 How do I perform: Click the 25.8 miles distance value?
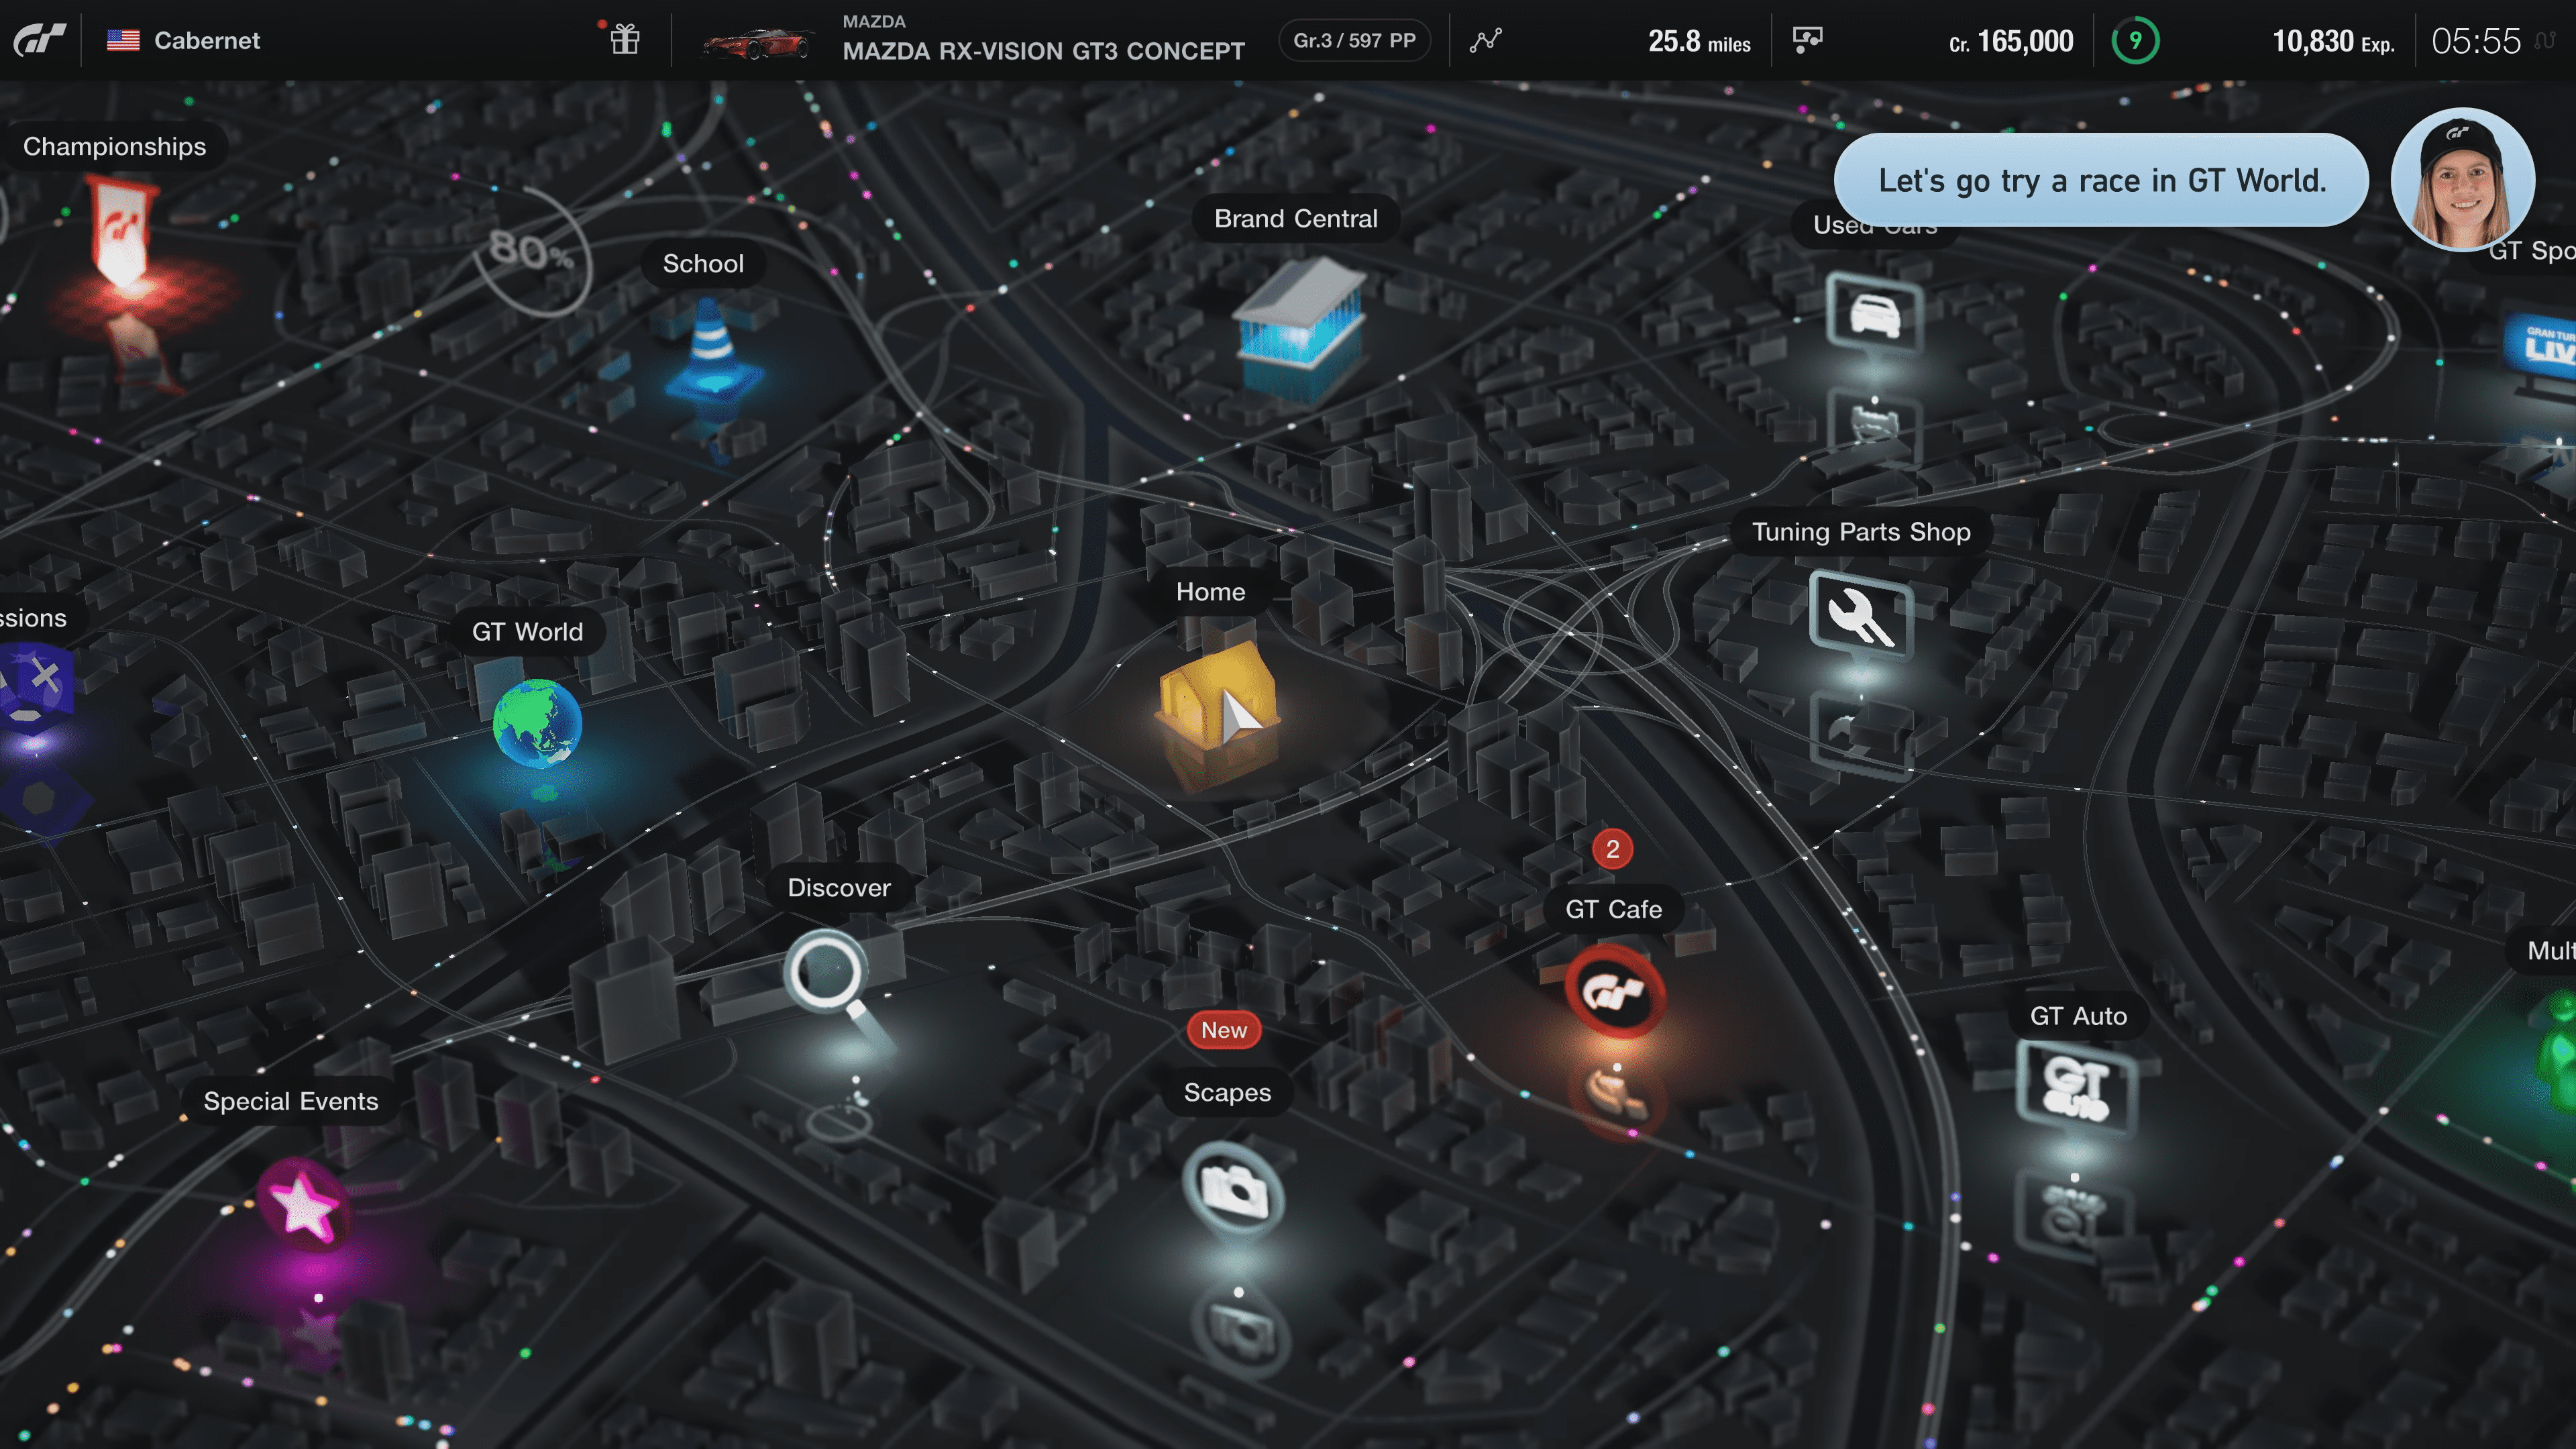coord(1699,41)
